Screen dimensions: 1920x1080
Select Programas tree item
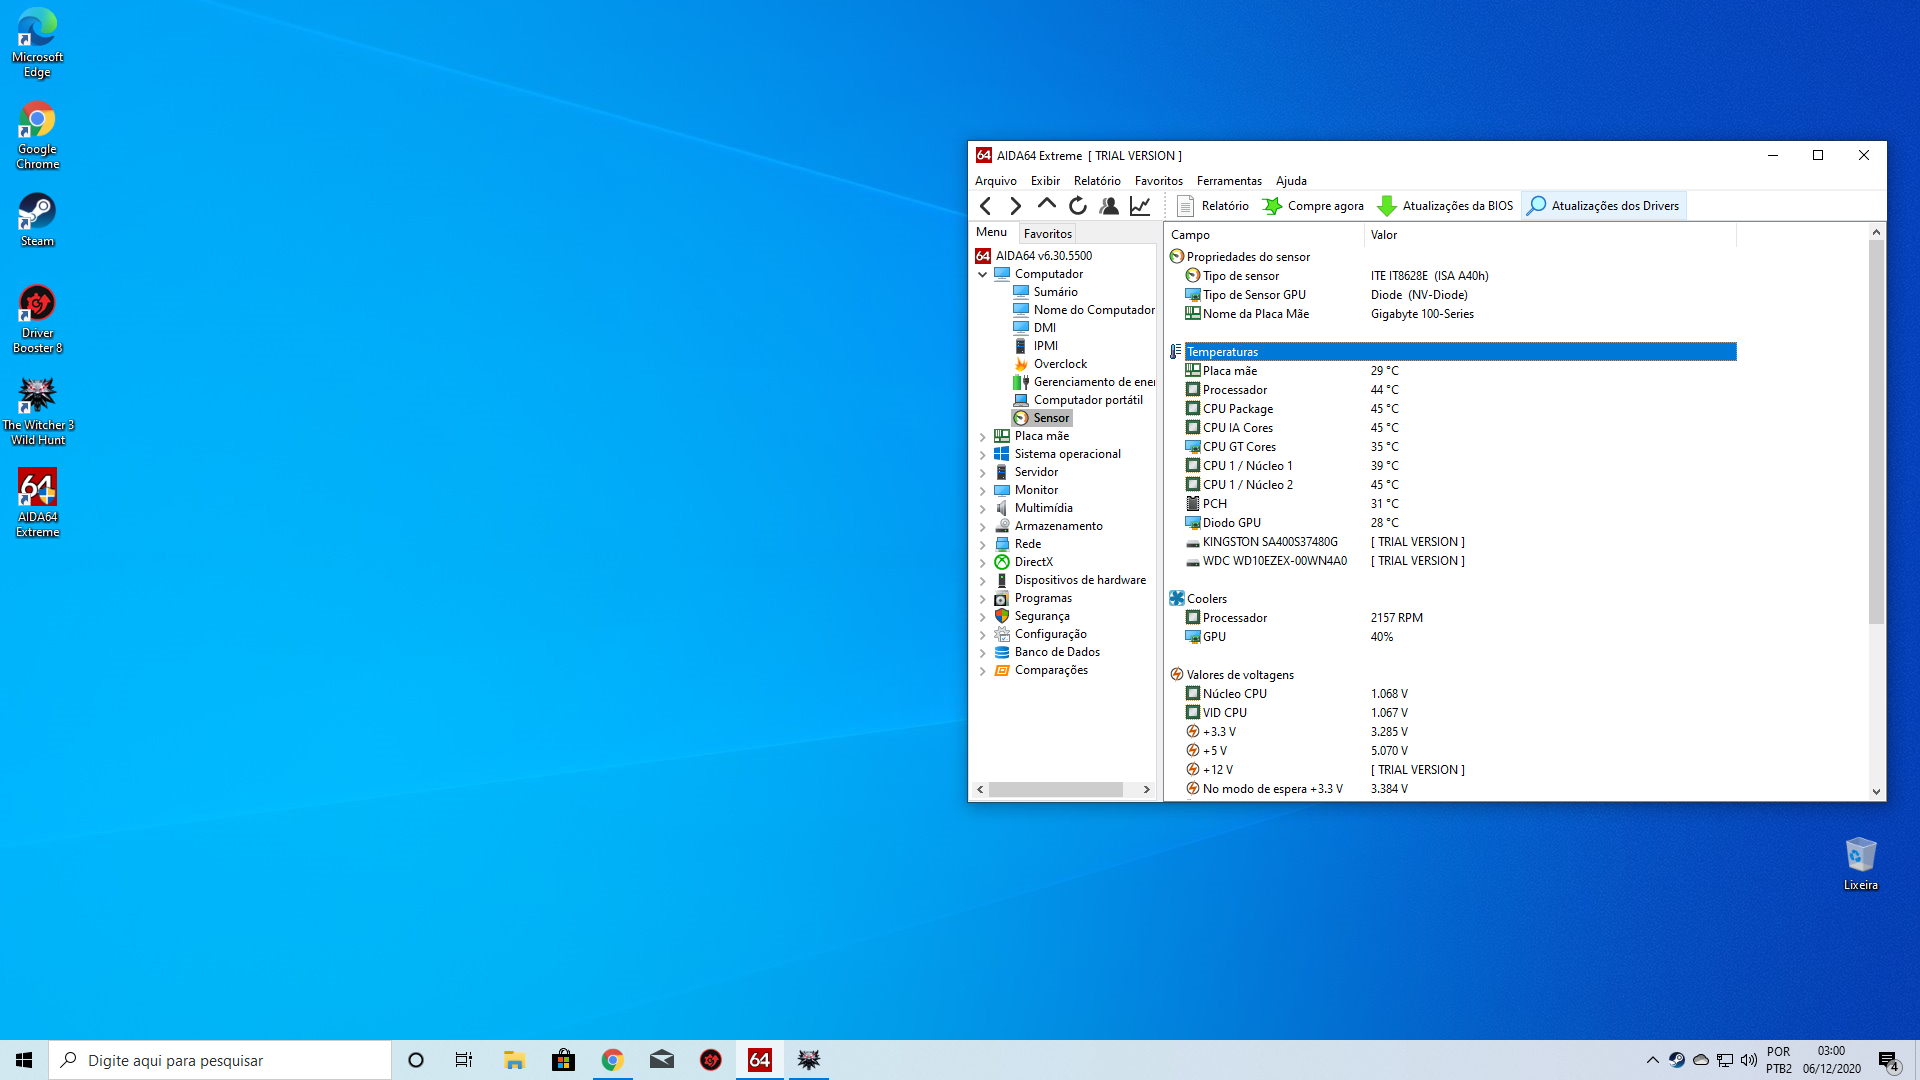click(x=1043, y=598)
